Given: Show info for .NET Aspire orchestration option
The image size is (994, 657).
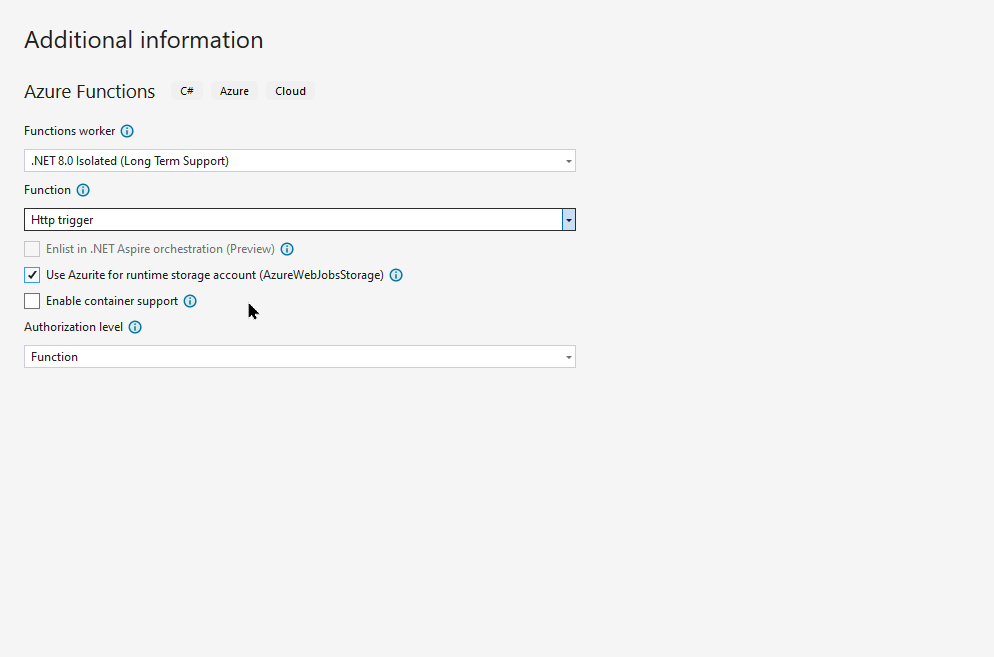Looking at the screenshot, I should coord(287,249).
